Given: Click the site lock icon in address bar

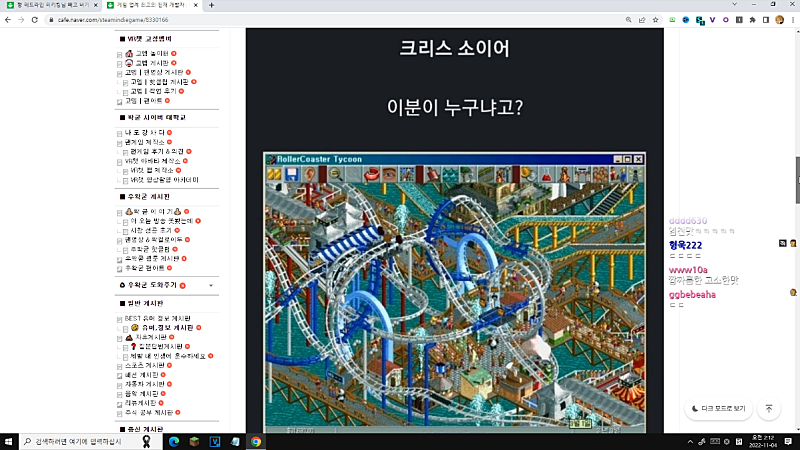Looking at the screenshot, I should (51, 20).
